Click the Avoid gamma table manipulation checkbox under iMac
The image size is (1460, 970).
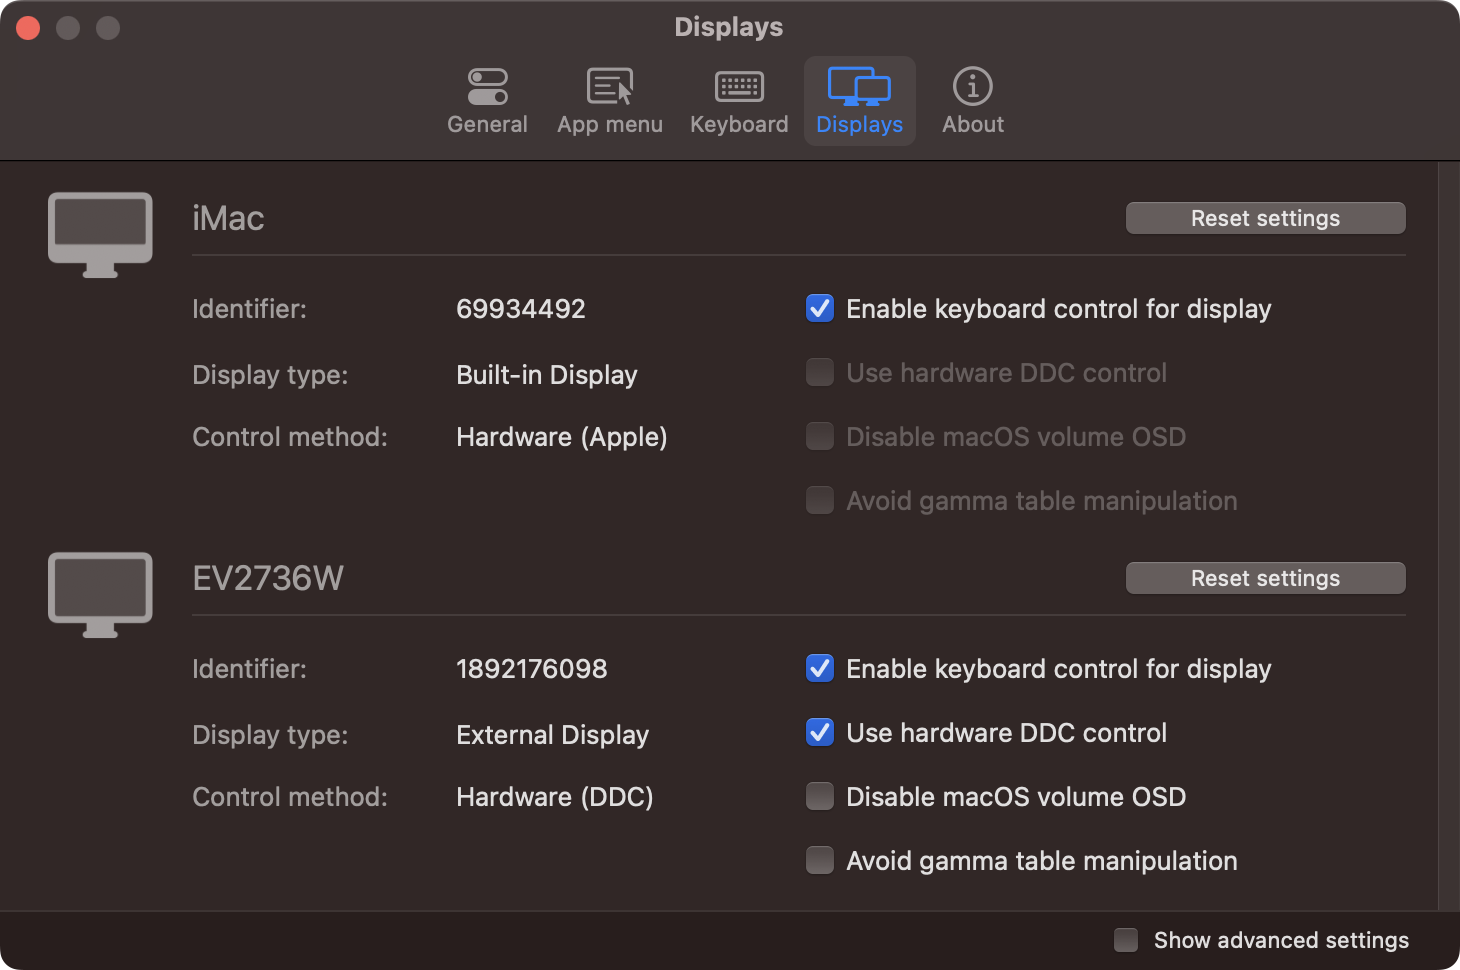tap(819, 500)
